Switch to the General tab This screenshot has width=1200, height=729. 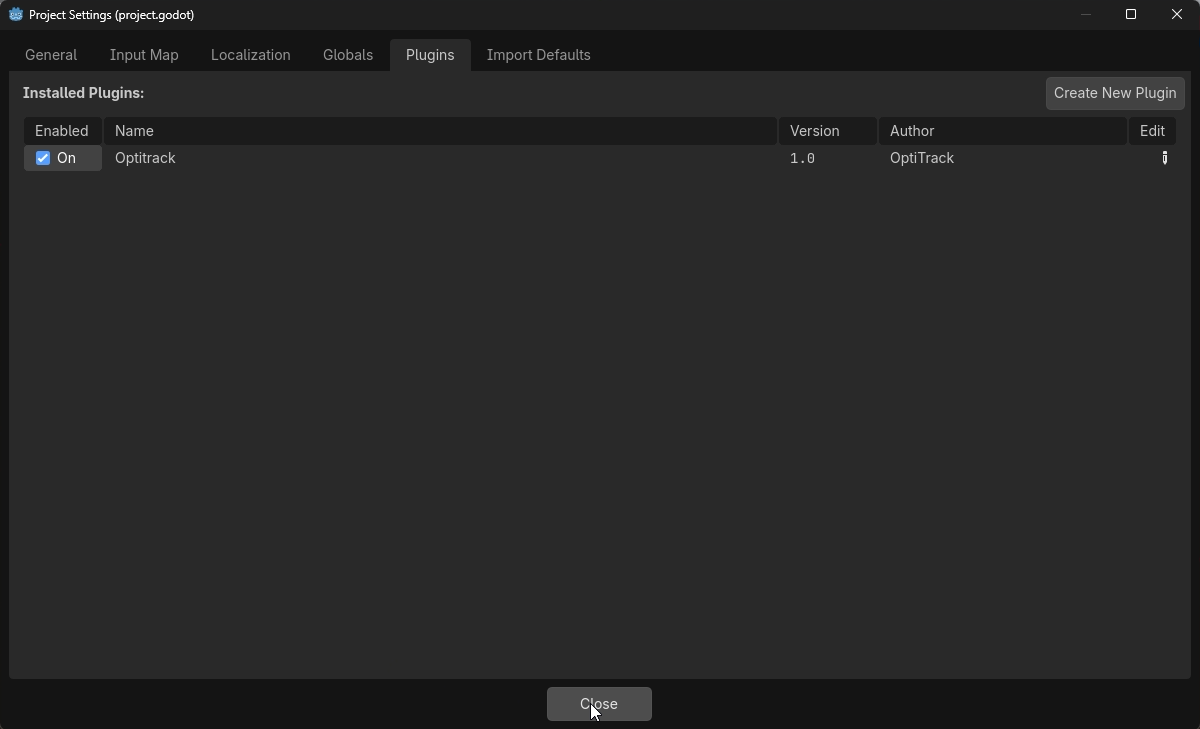[50, 55]
